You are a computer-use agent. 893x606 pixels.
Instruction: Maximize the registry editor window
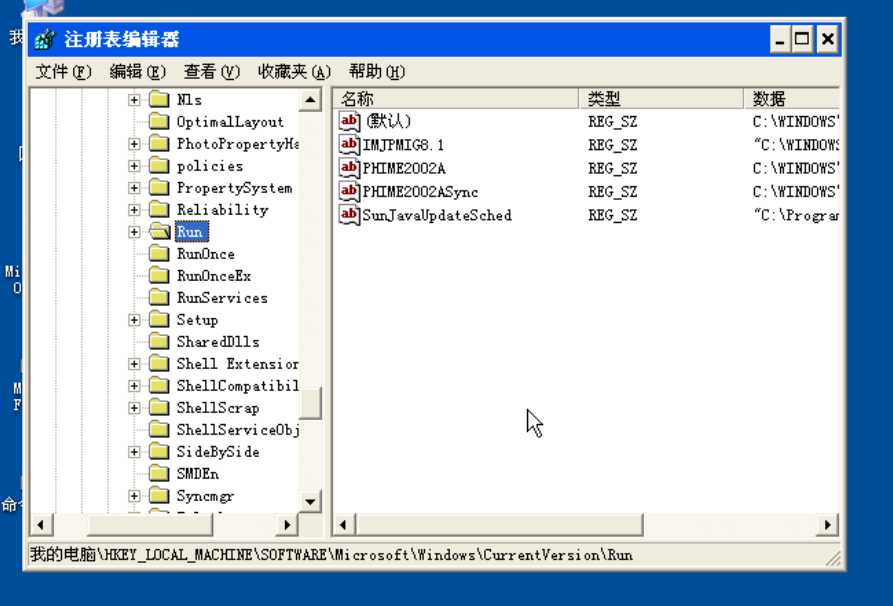(x=802, y=39)
